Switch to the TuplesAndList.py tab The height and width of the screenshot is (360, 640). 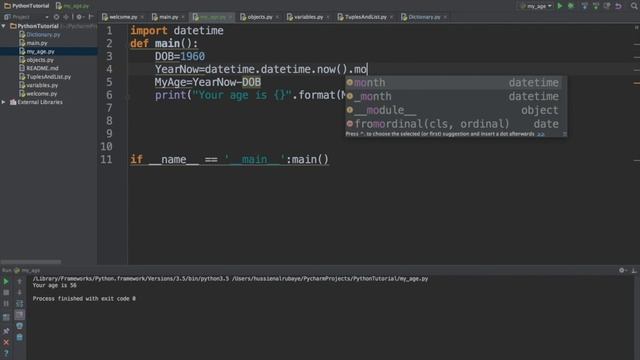click(365, 17)
